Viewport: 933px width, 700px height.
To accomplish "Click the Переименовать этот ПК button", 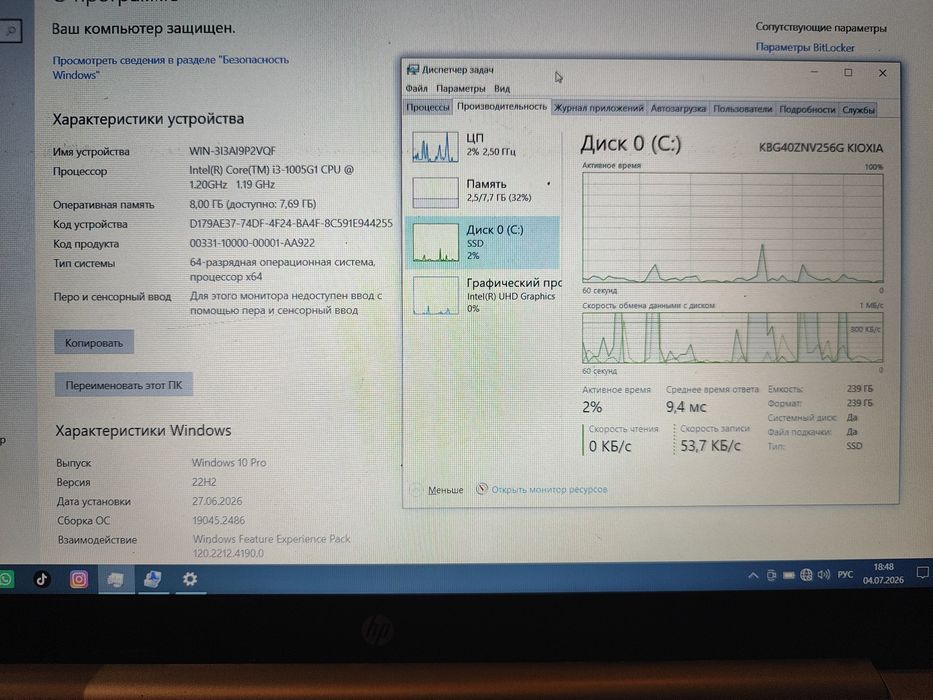I will (123, 385).
